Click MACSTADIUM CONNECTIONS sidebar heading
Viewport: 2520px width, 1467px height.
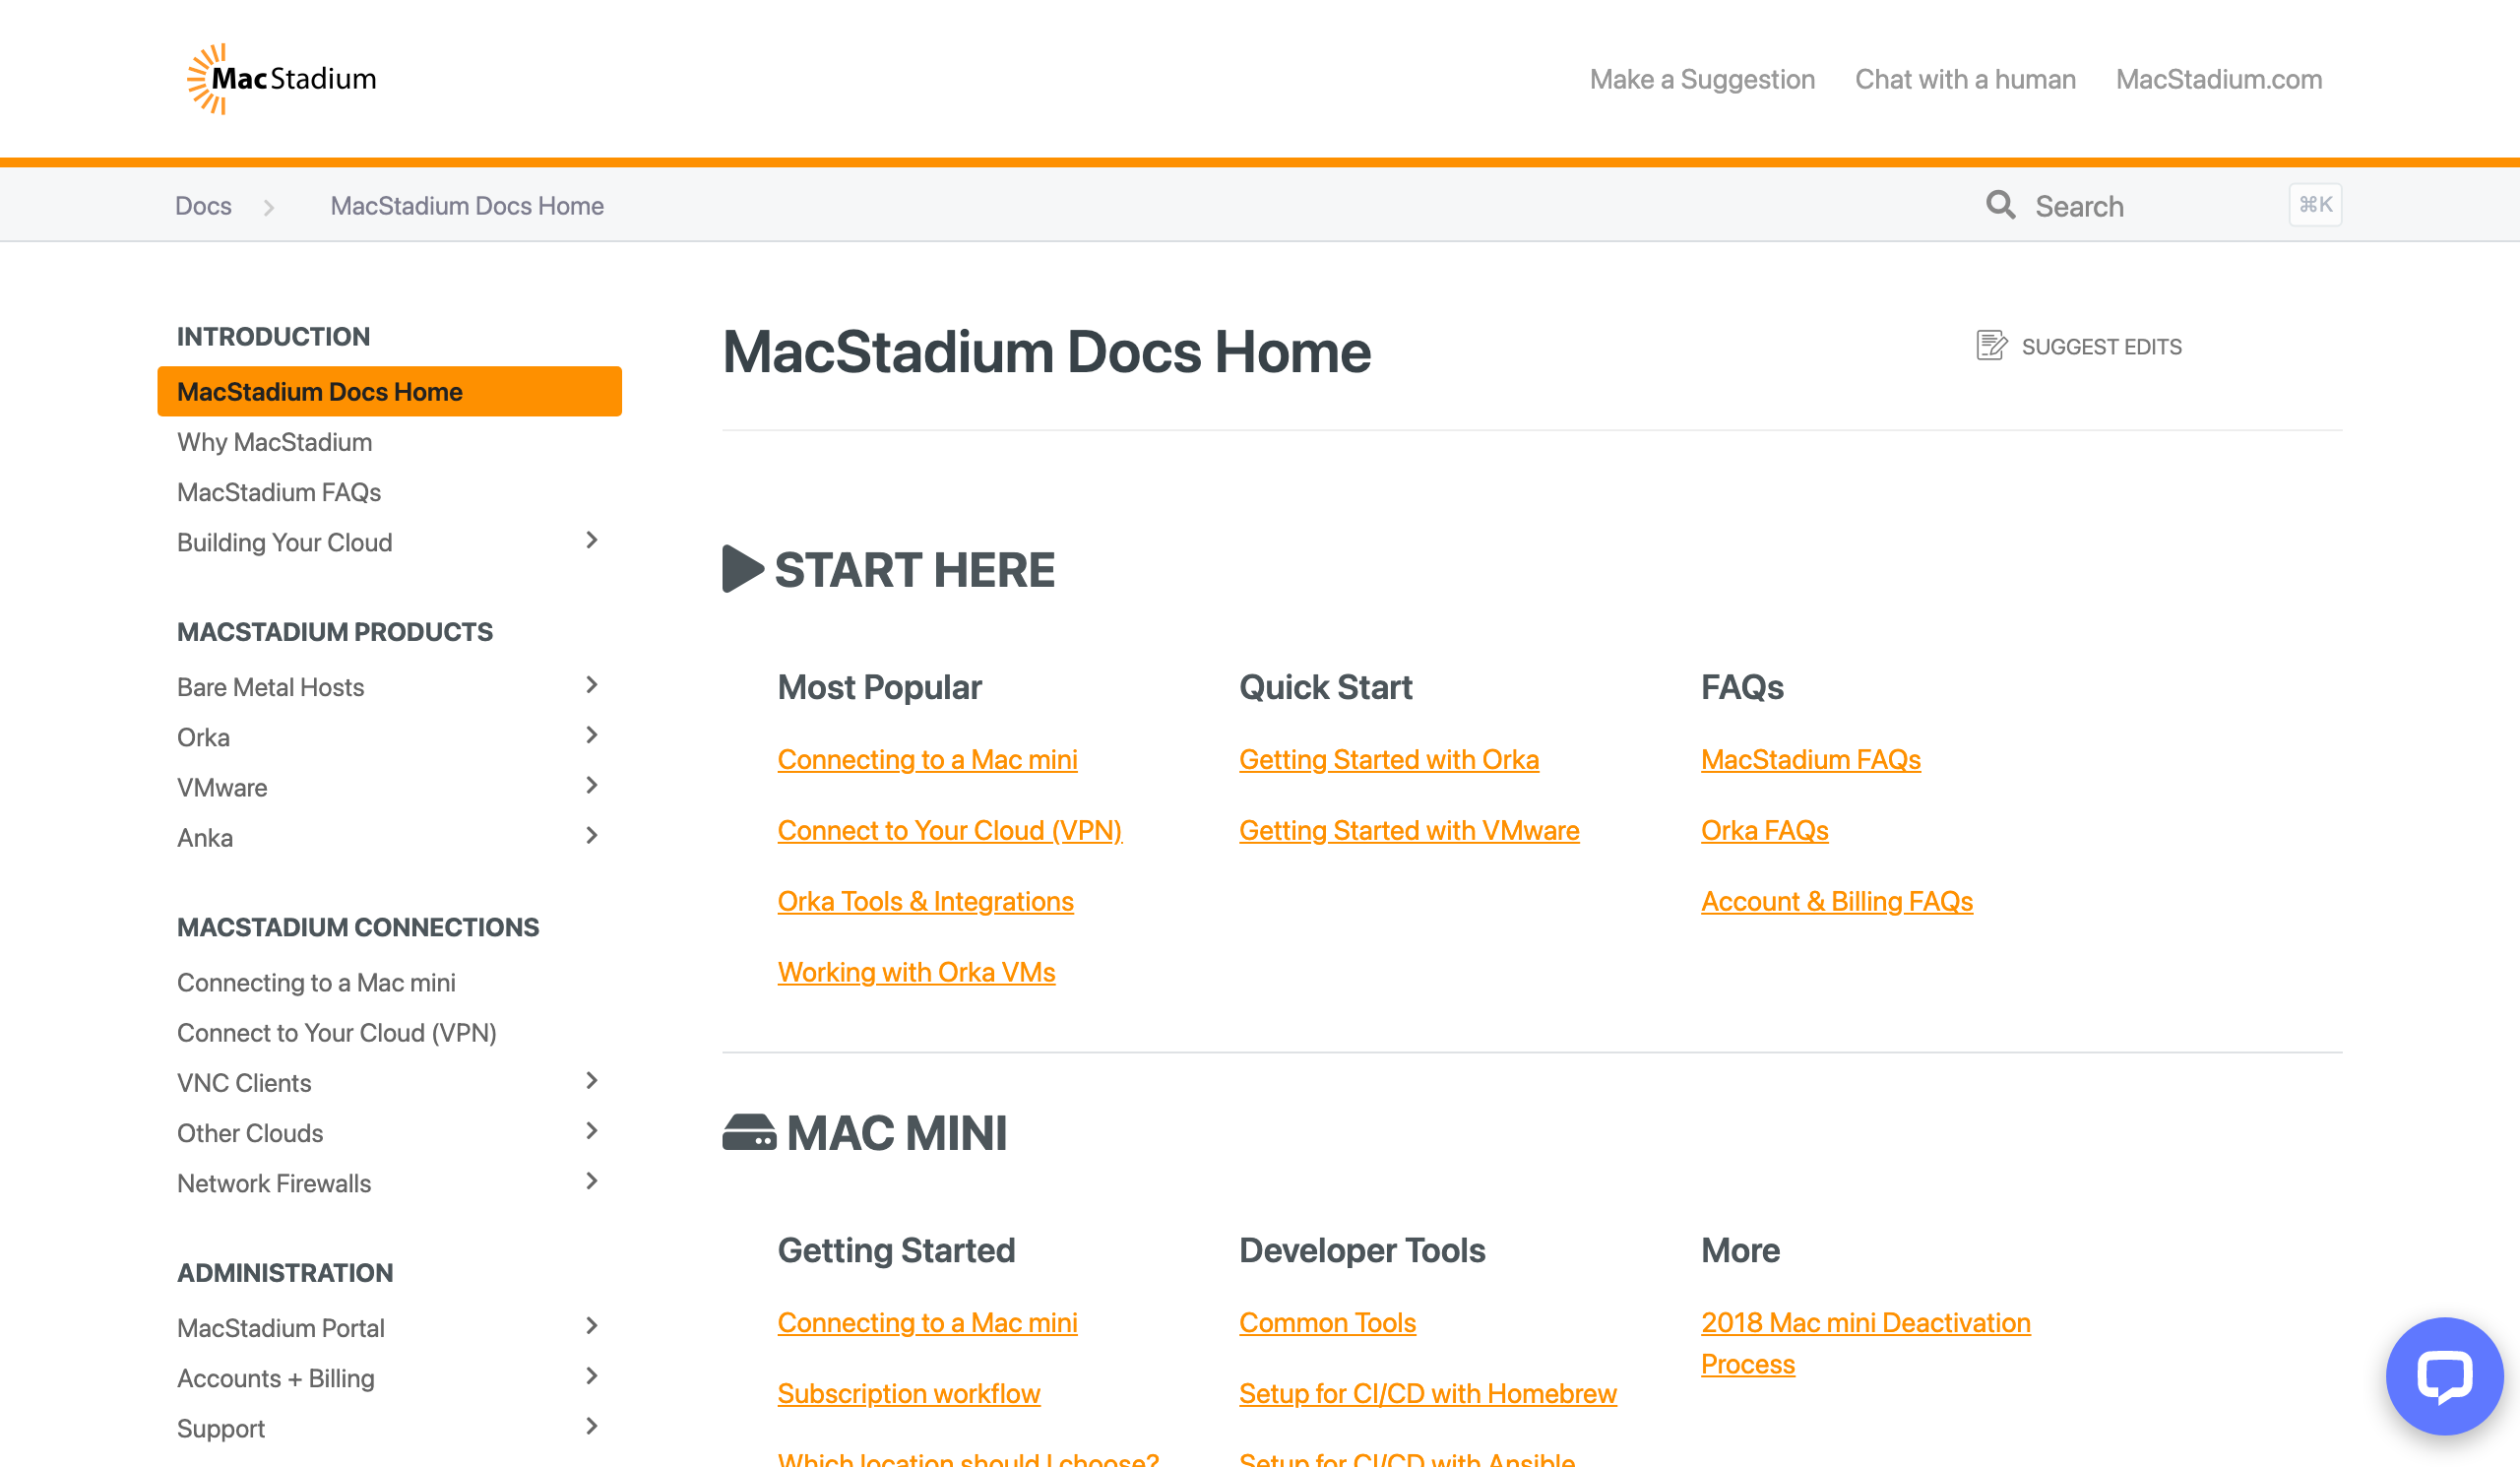(x=357, y=927)
